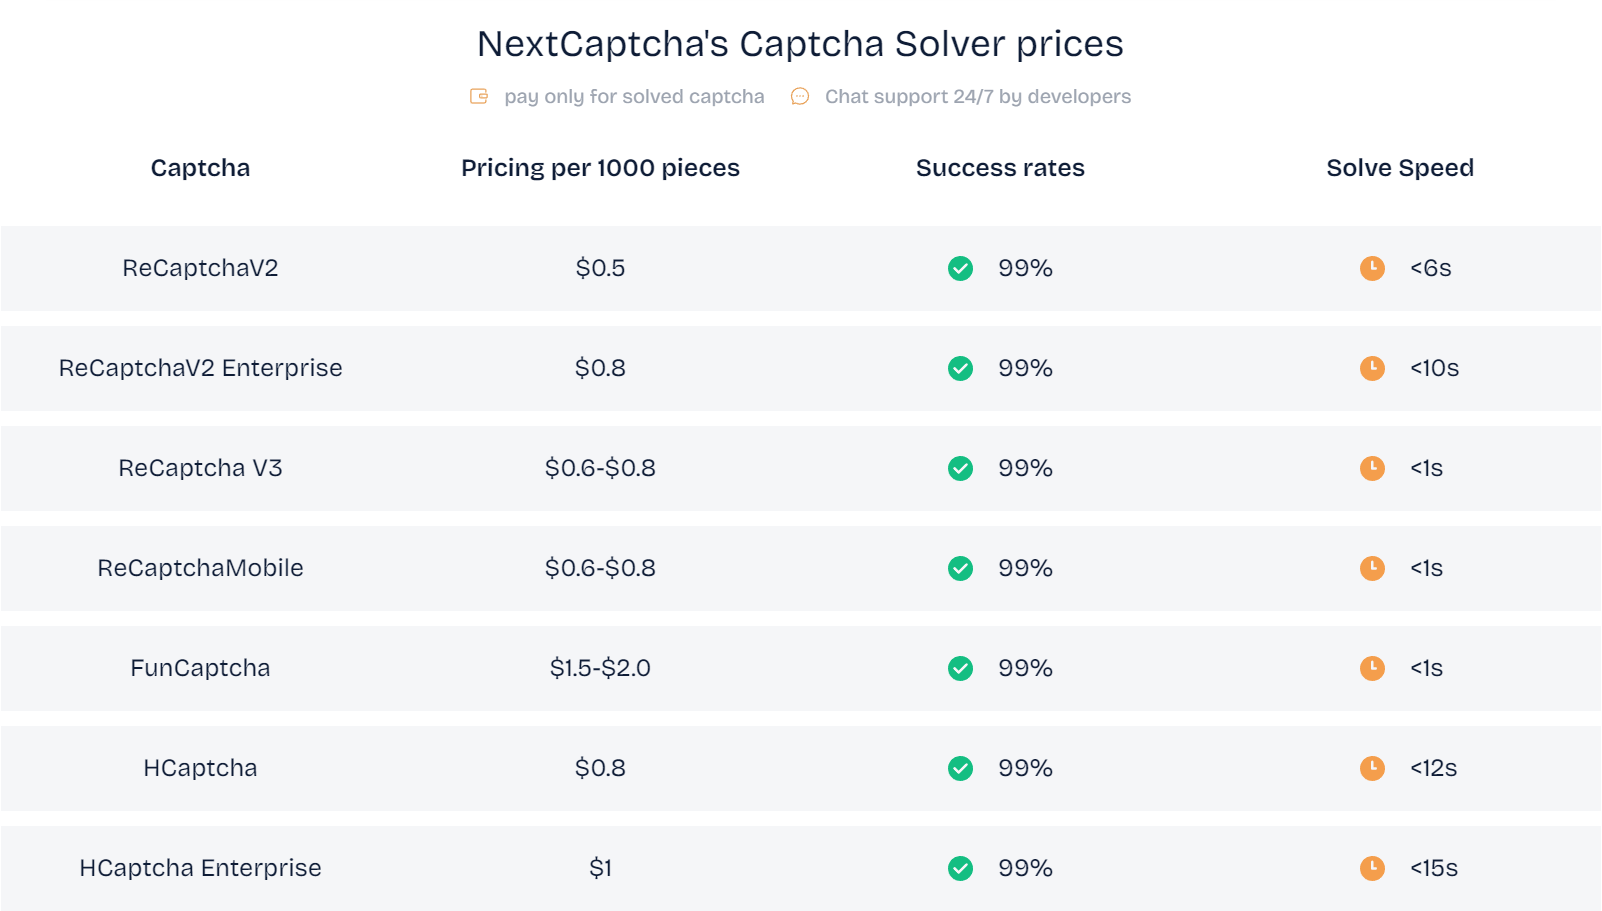Screen dimensions: 1602x911
Task: Click the wallet icon beside pay only text
Action: pyautogui.click(x=479, y=96)
